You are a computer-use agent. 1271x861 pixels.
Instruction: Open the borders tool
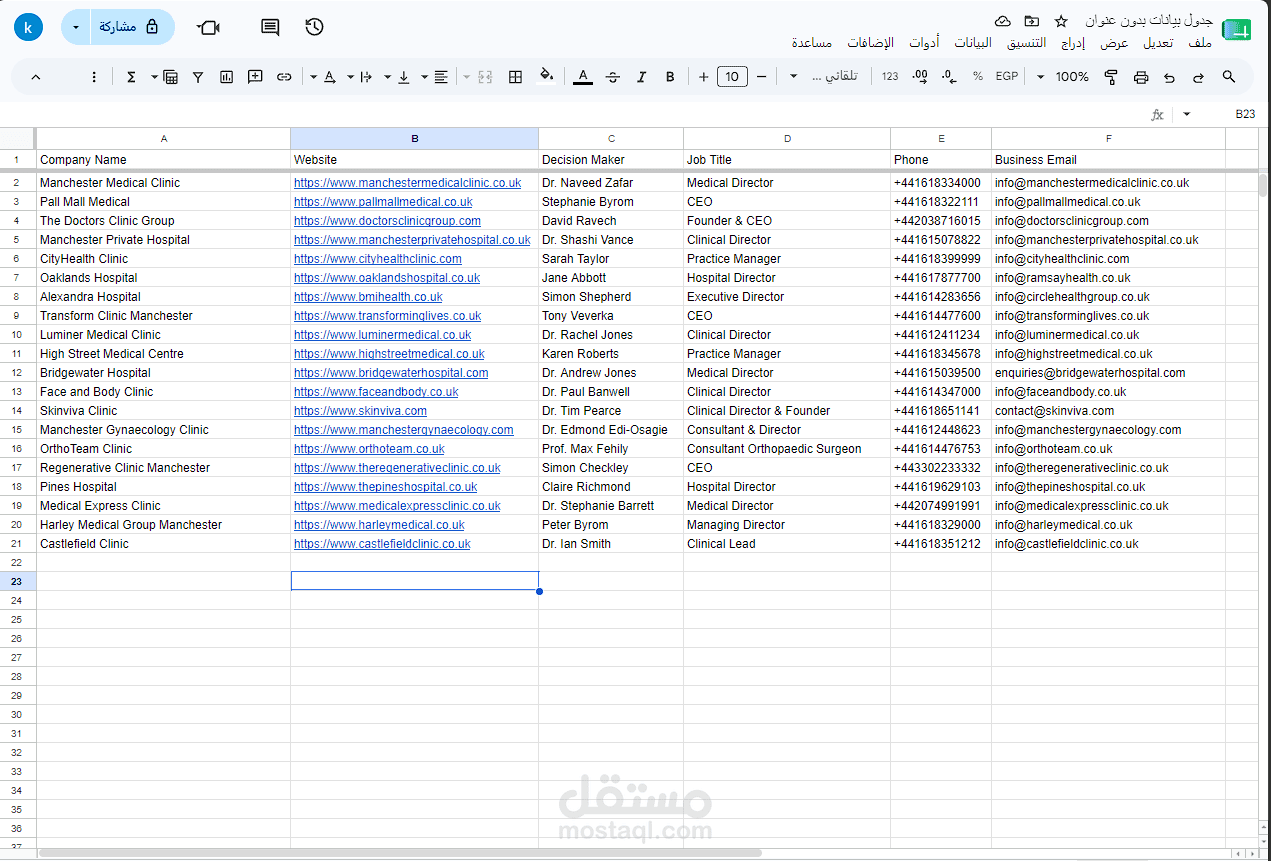tap(516, 77)
